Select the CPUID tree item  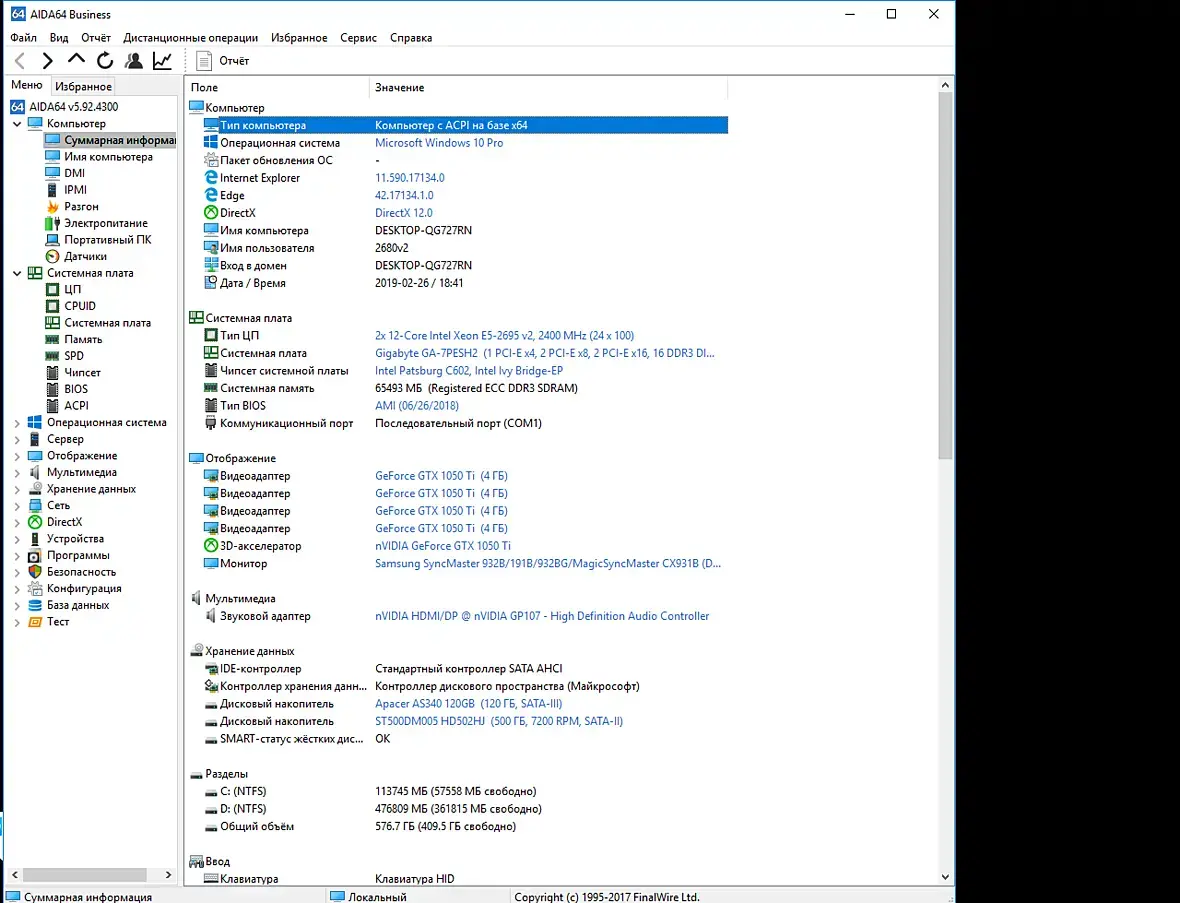point(80,306)
